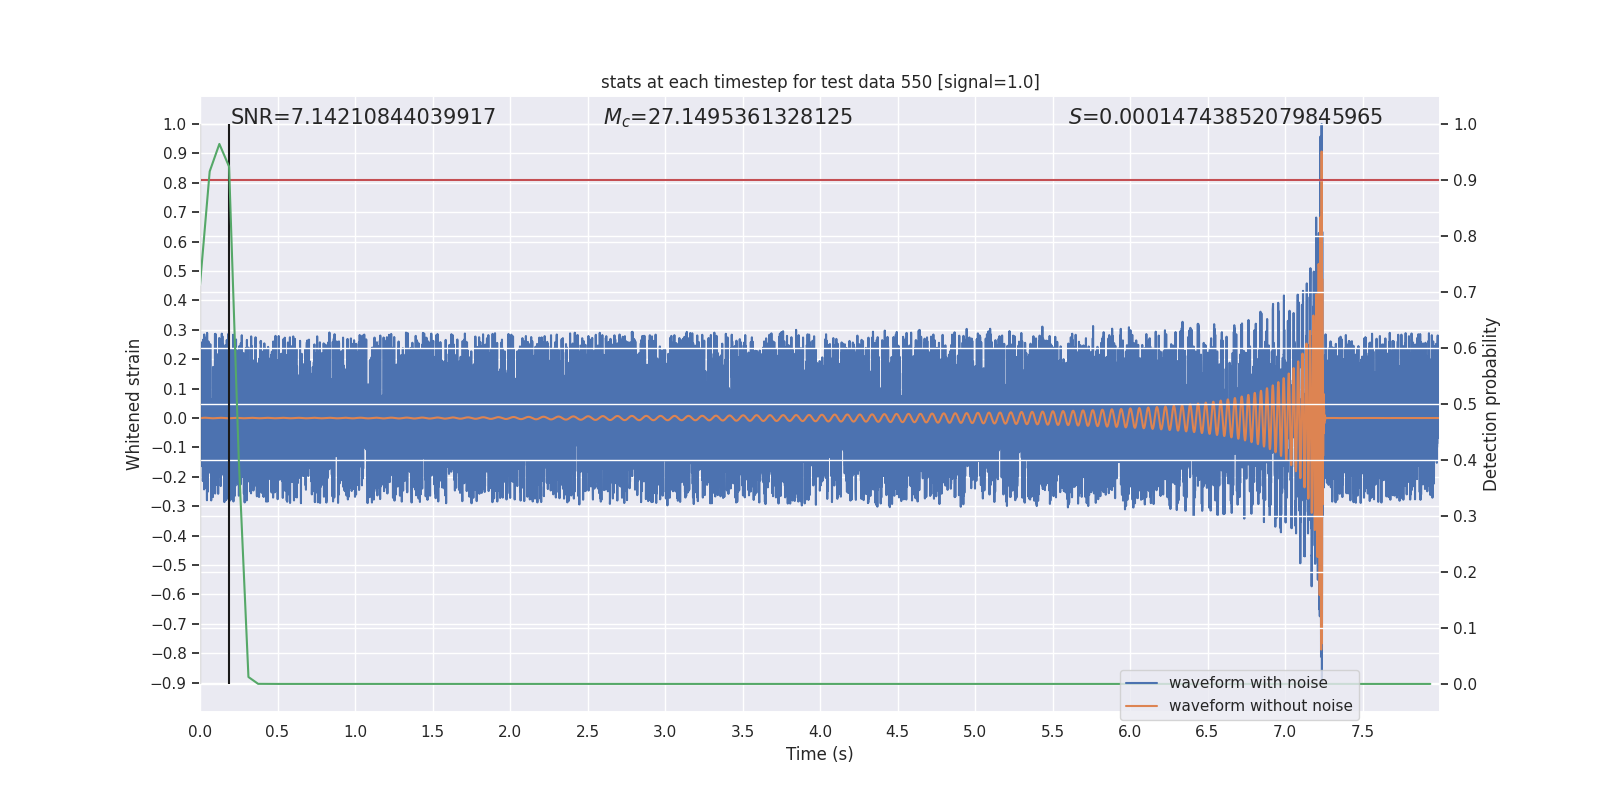Click the orange line swatch in the legend

pos(1141,706)
